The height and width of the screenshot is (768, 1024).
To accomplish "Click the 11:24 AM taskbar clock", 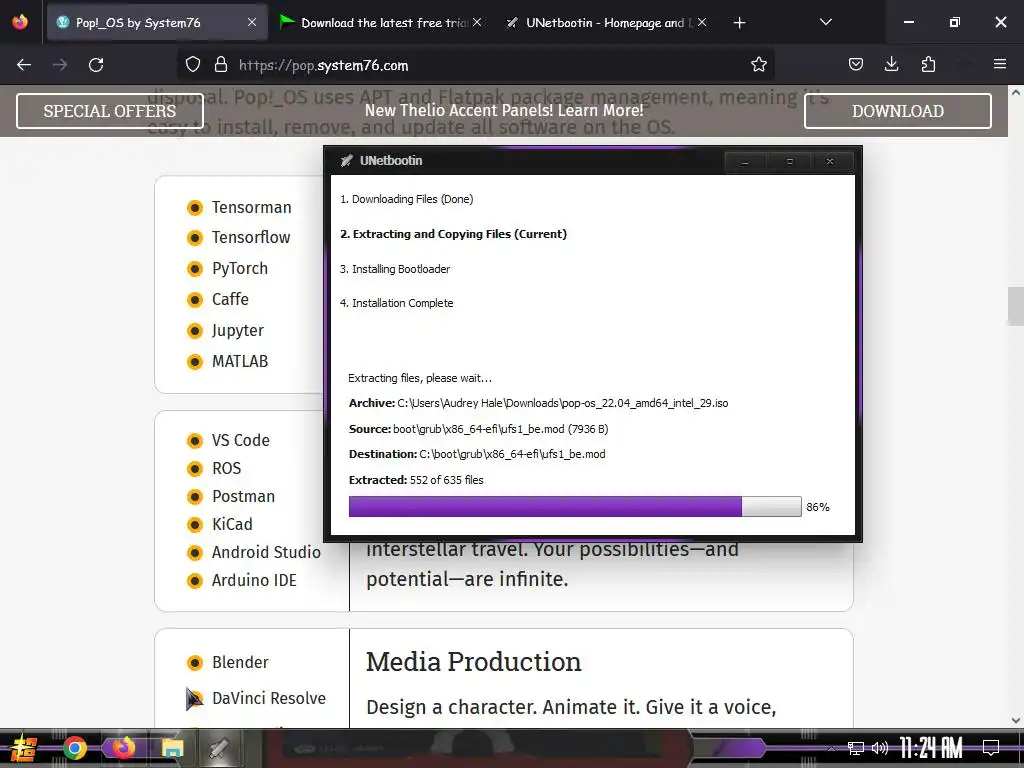I will [x=931, y=748].
